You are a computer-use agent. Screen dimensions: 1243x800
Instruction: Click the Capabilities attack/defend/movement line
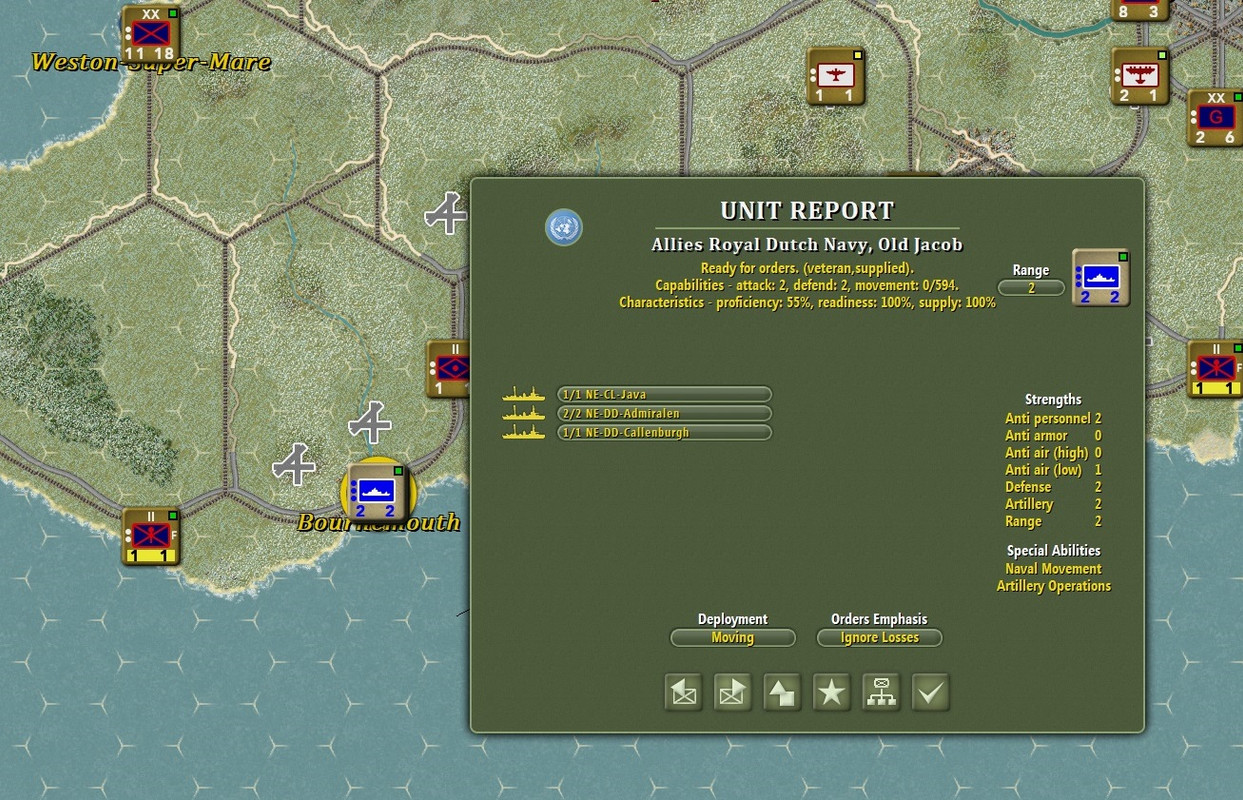pos(807,285)
